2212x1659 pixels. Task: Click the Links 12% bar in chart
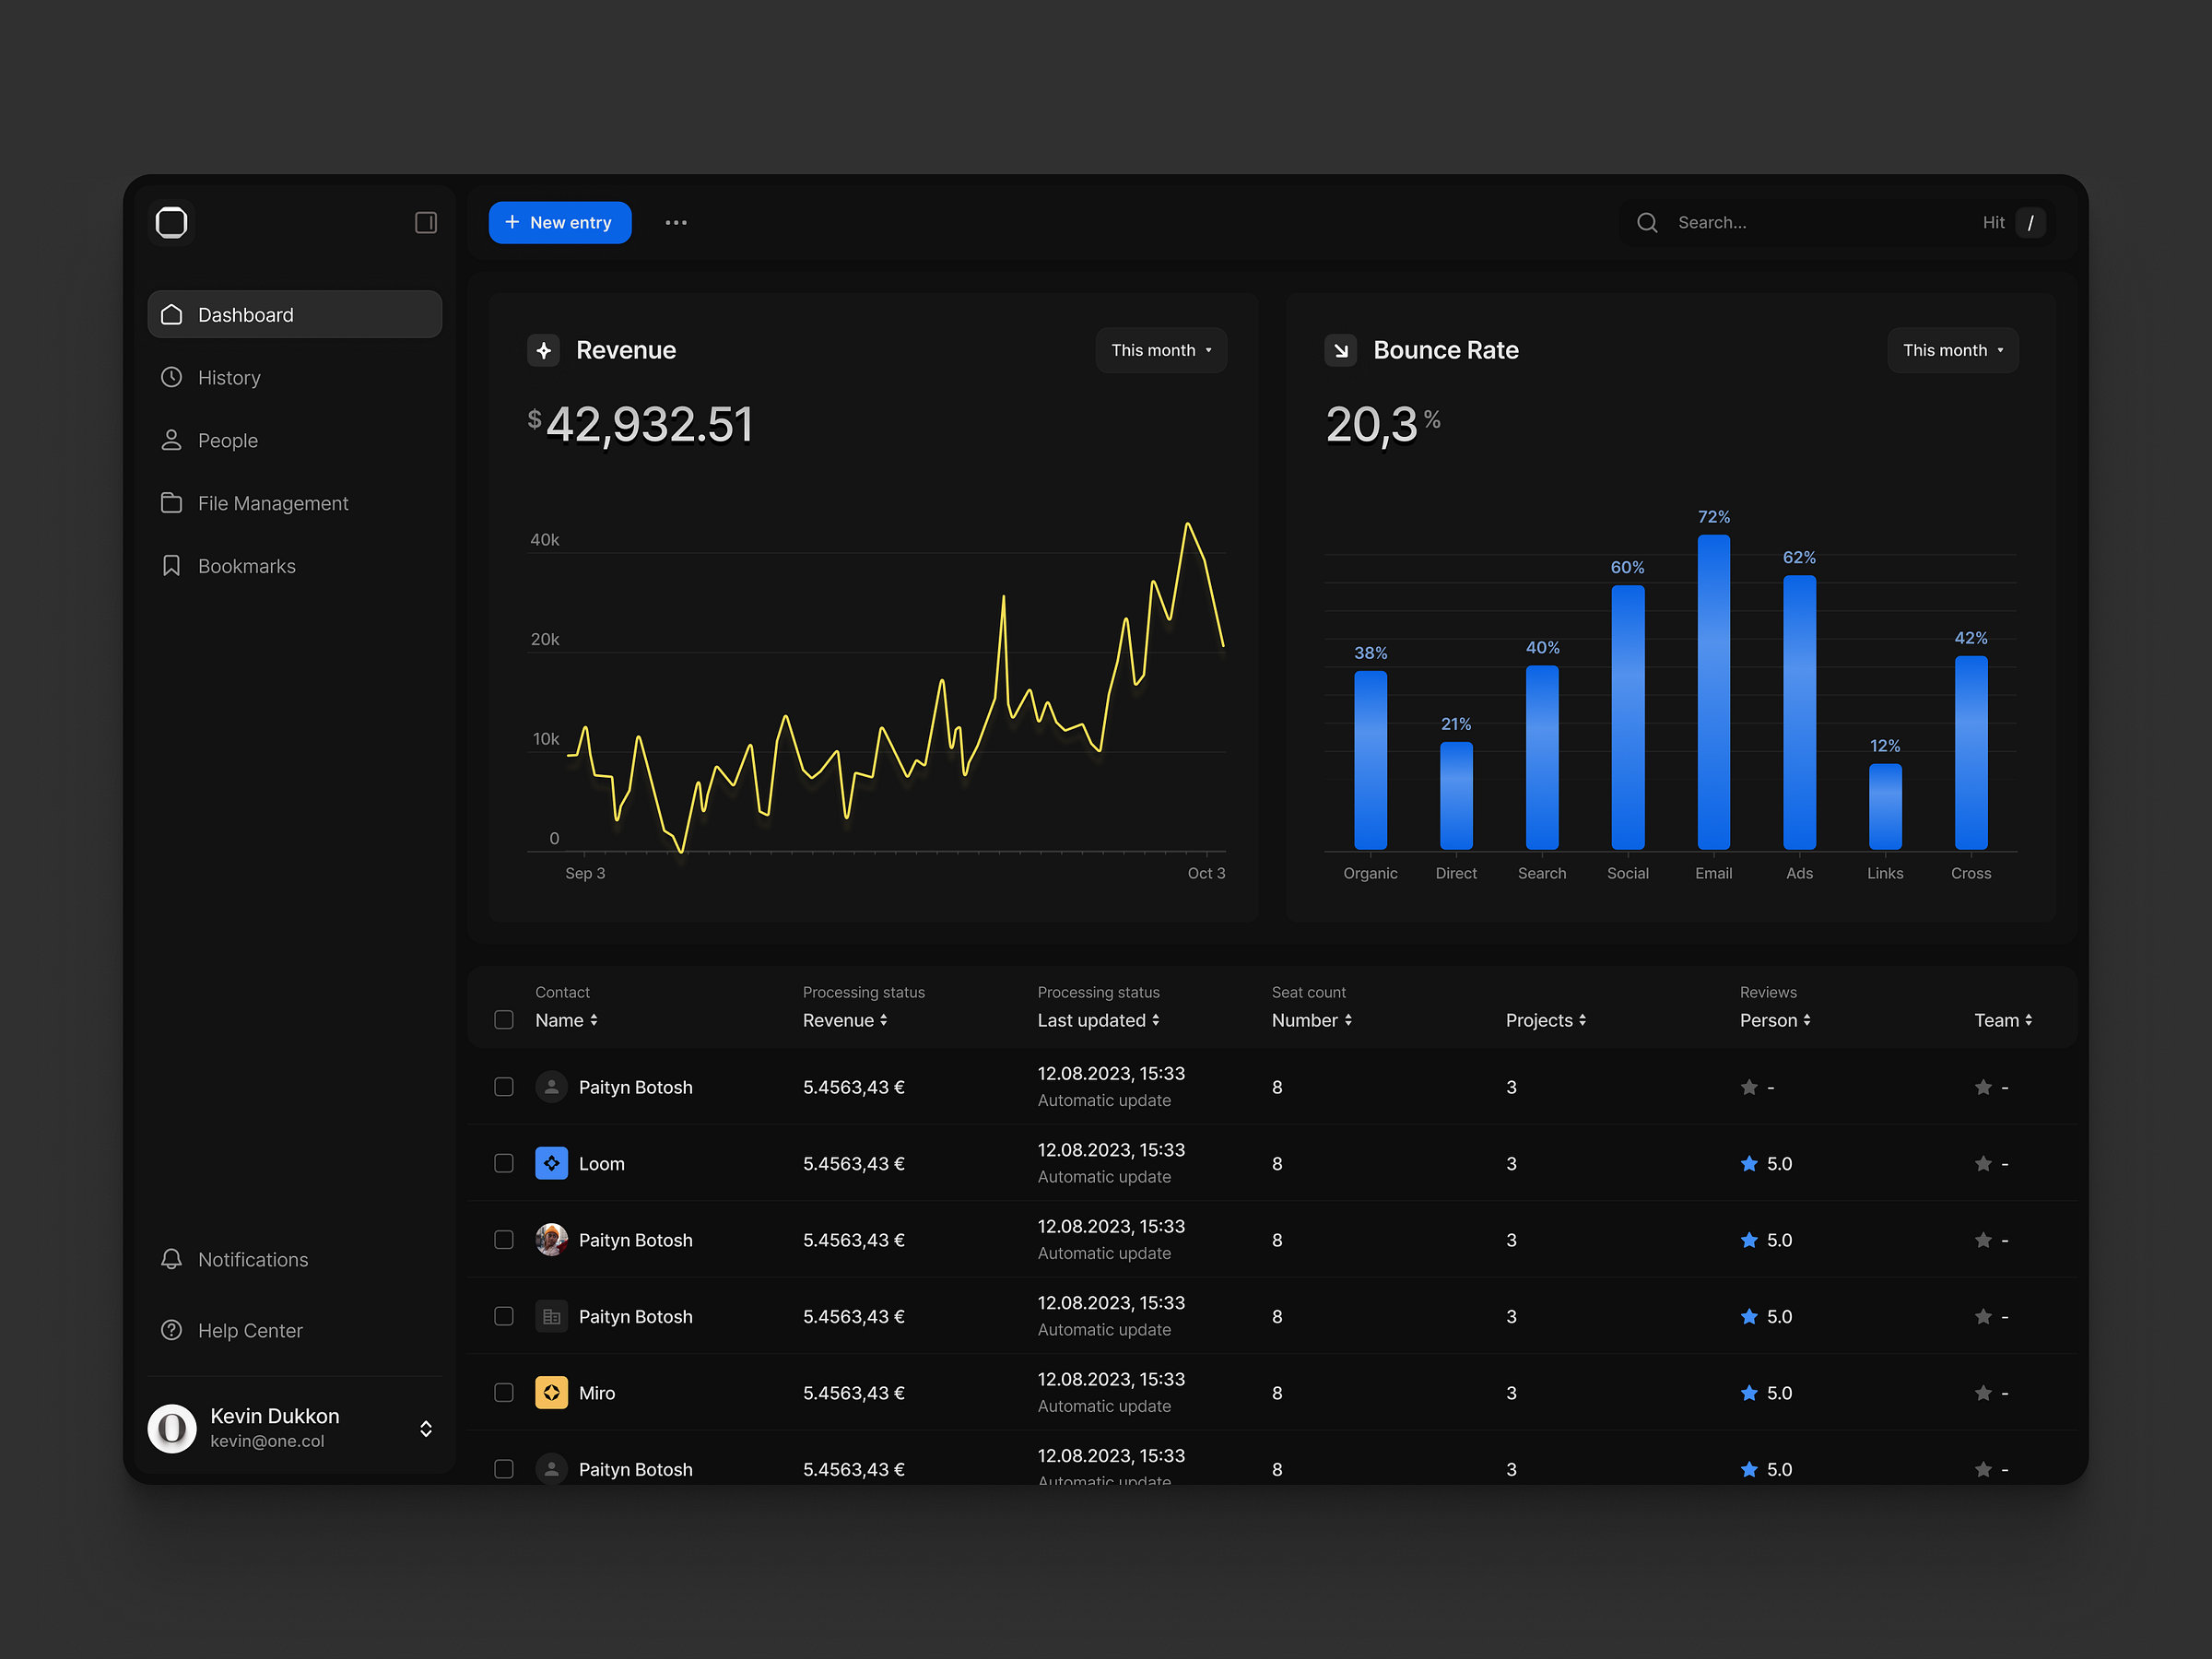coord(1885,807)
